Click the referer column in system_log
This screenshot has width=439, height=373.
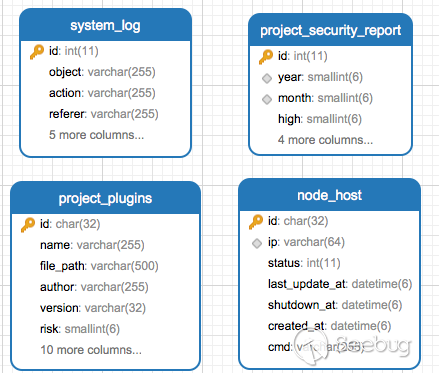[x=104, y=114]
